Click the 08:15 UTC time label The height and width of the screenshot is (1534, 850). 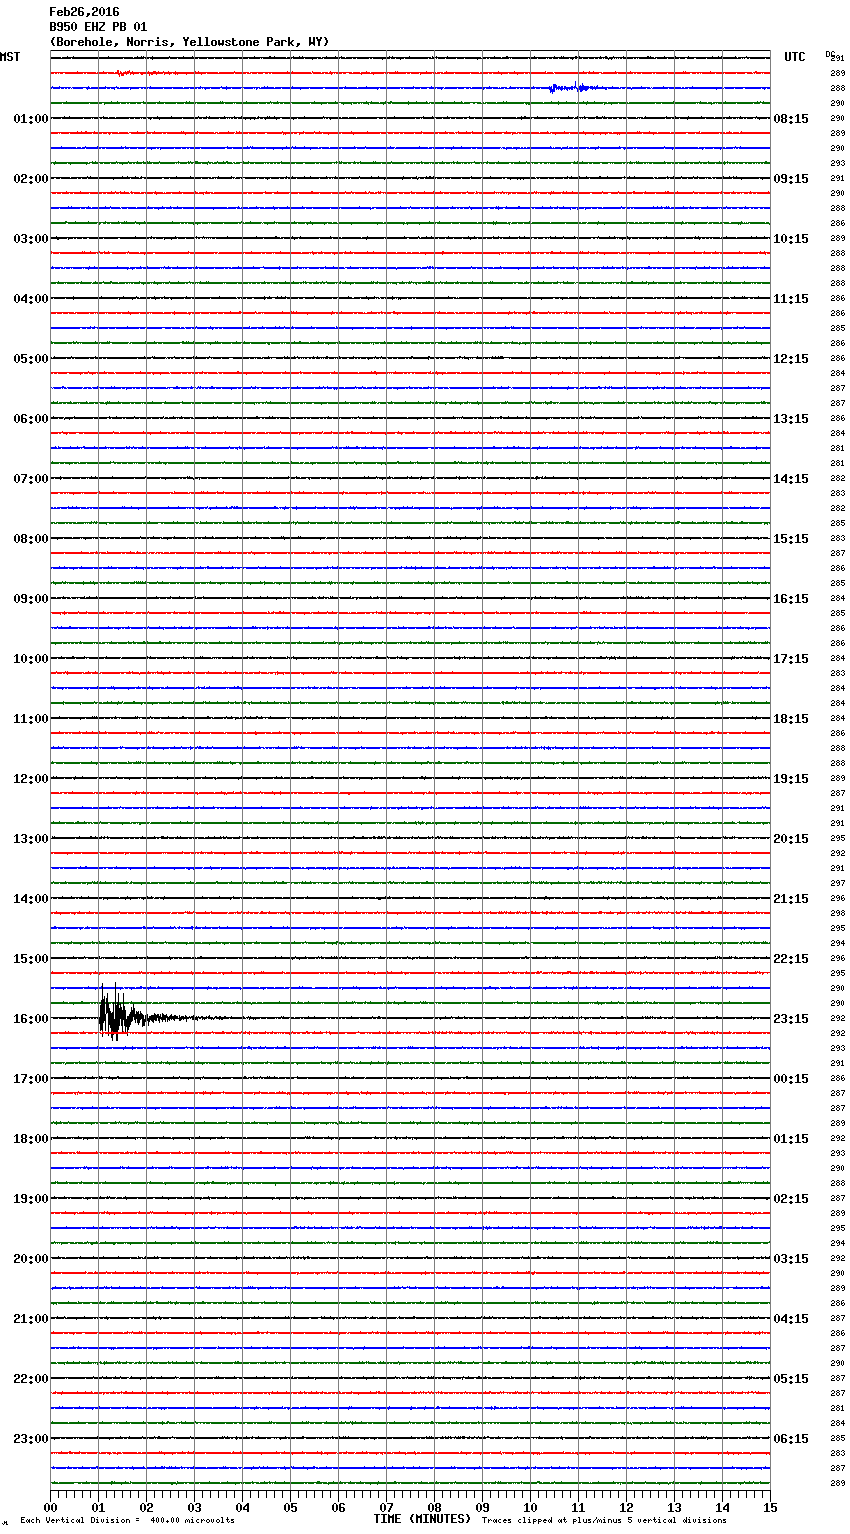(x=791, y=119)
